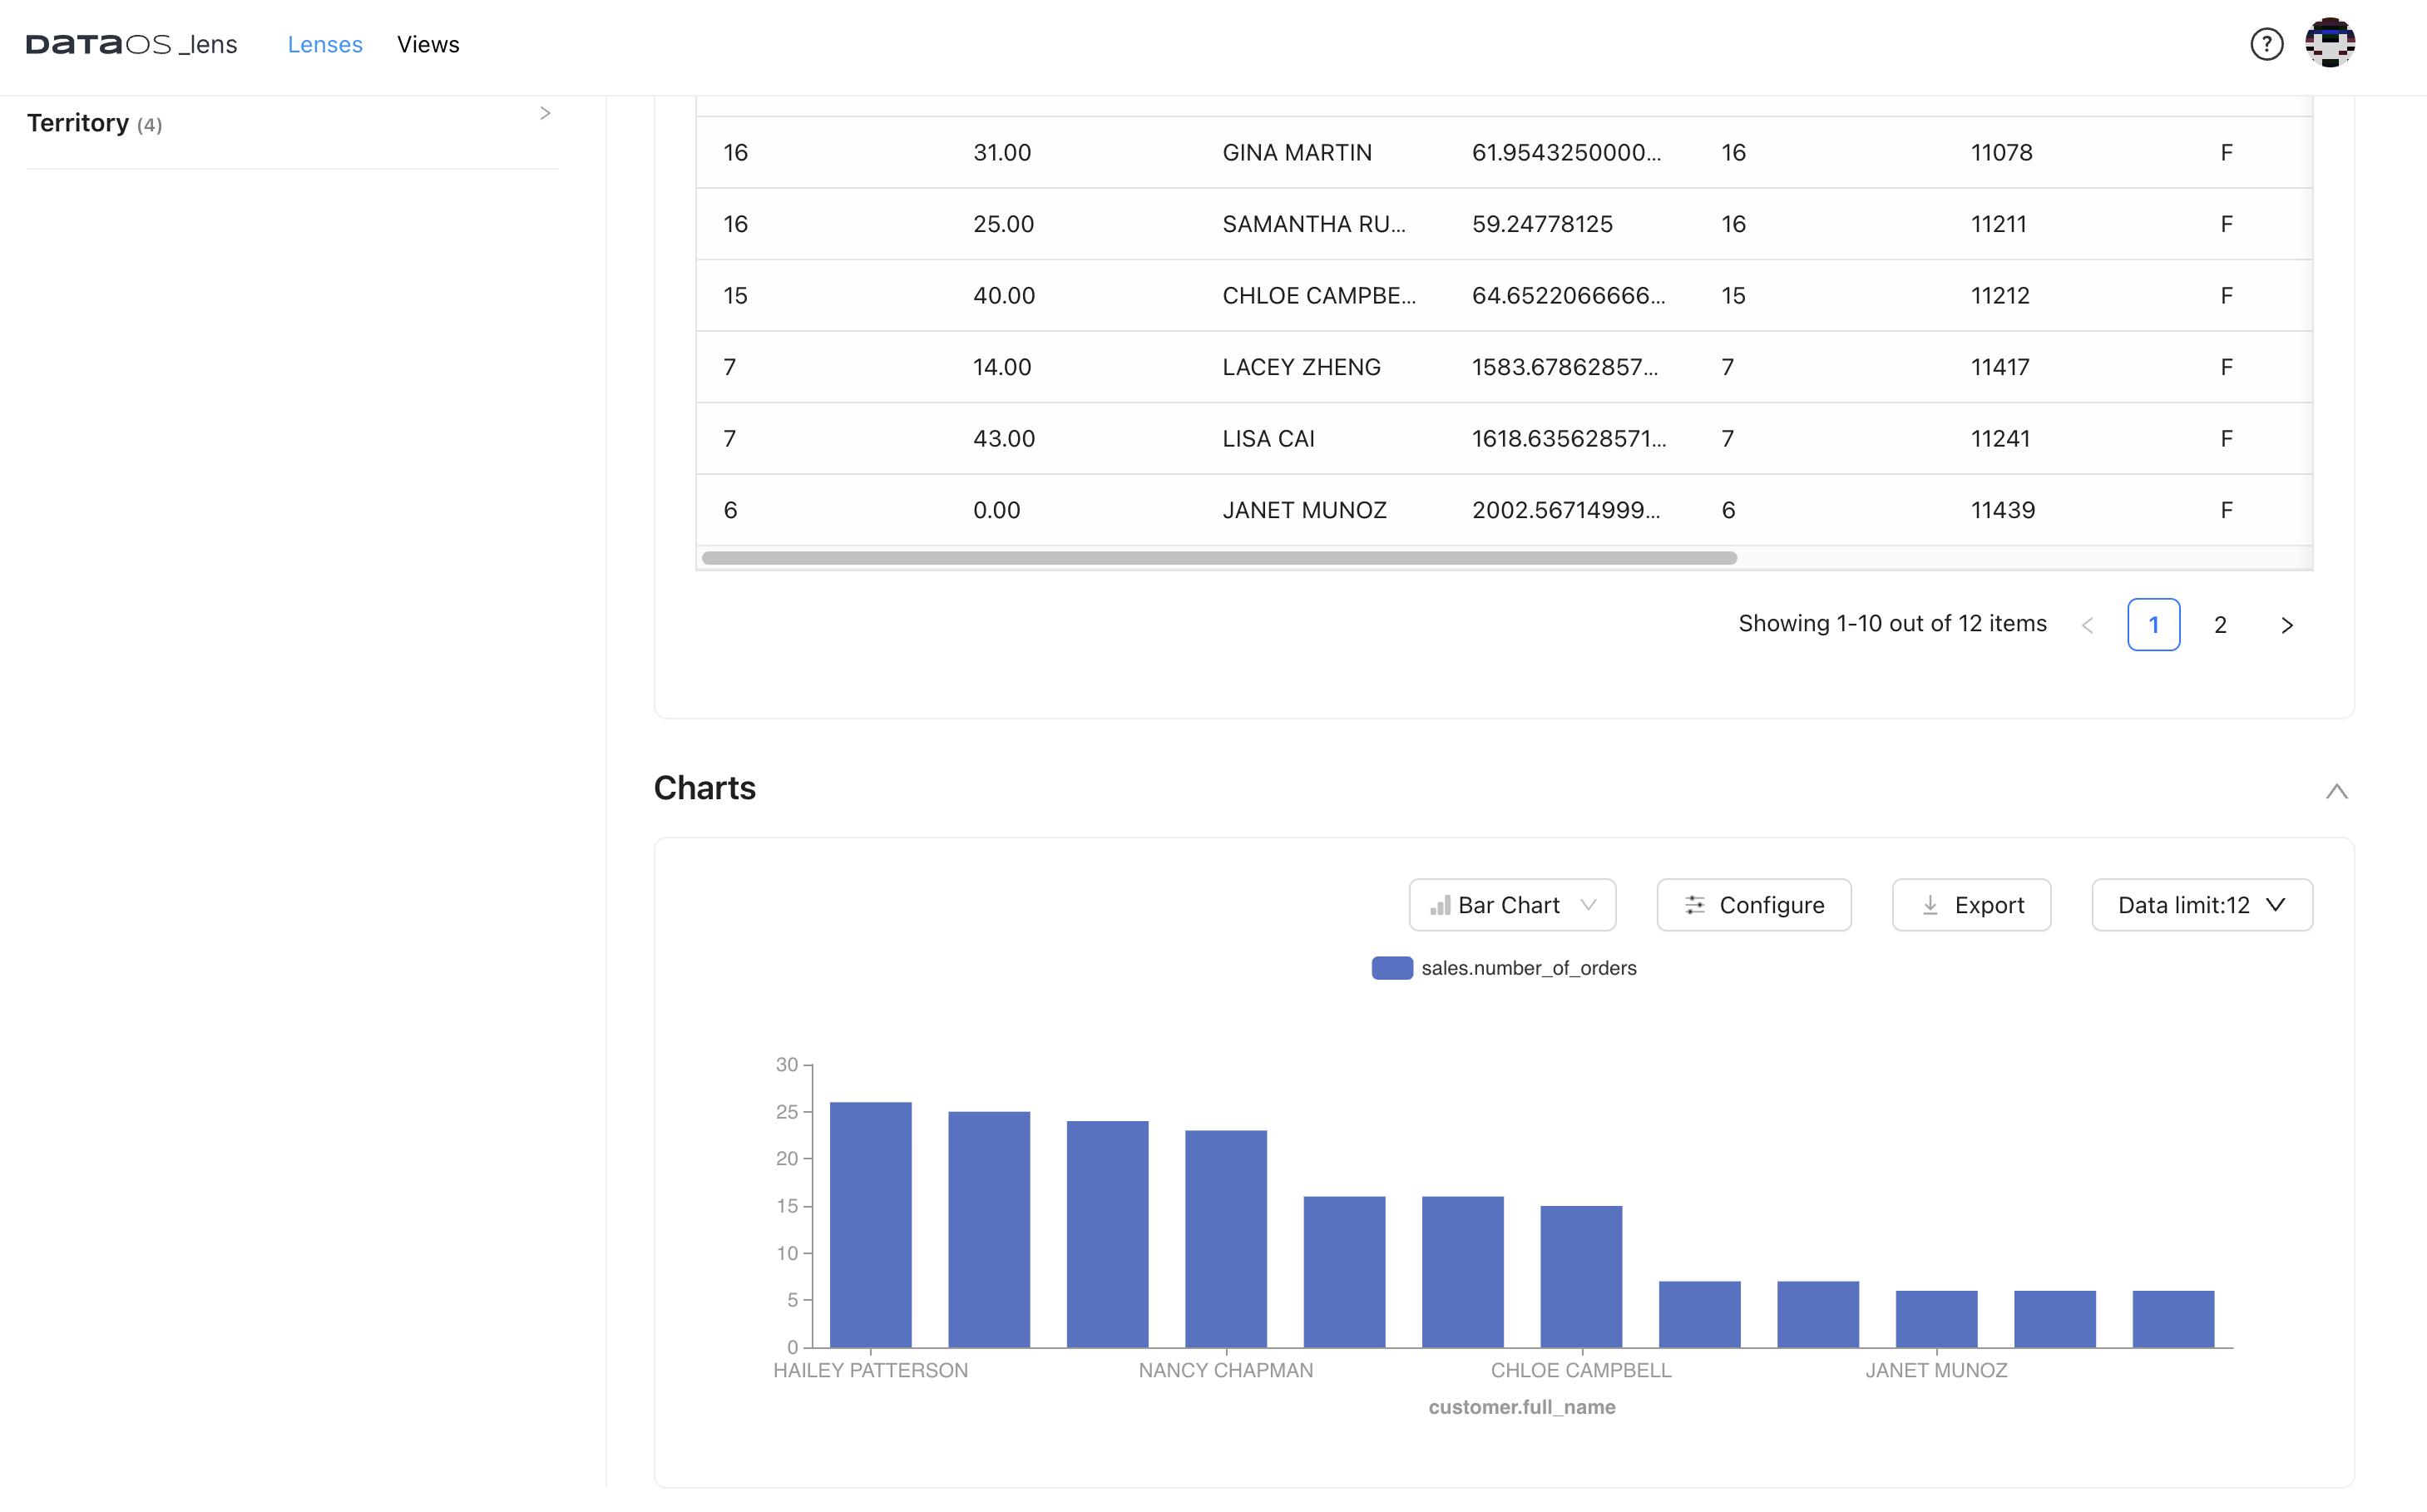Select page 2 in pagination
Viewport: 2427px width, 1512px height.
coord(2219,625)
